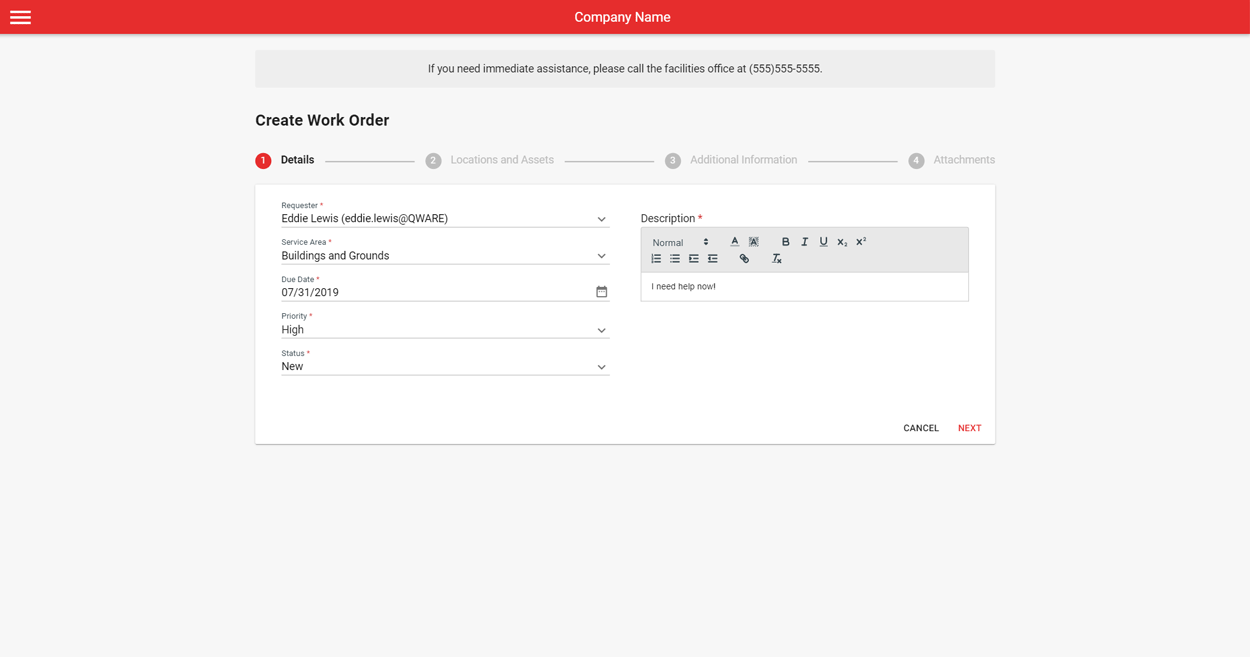Image resolution: width=1250 pixels, height=657 pixels.
Task: Click the NEXT button
Action: pyautogui.click(x=969, y=427)
